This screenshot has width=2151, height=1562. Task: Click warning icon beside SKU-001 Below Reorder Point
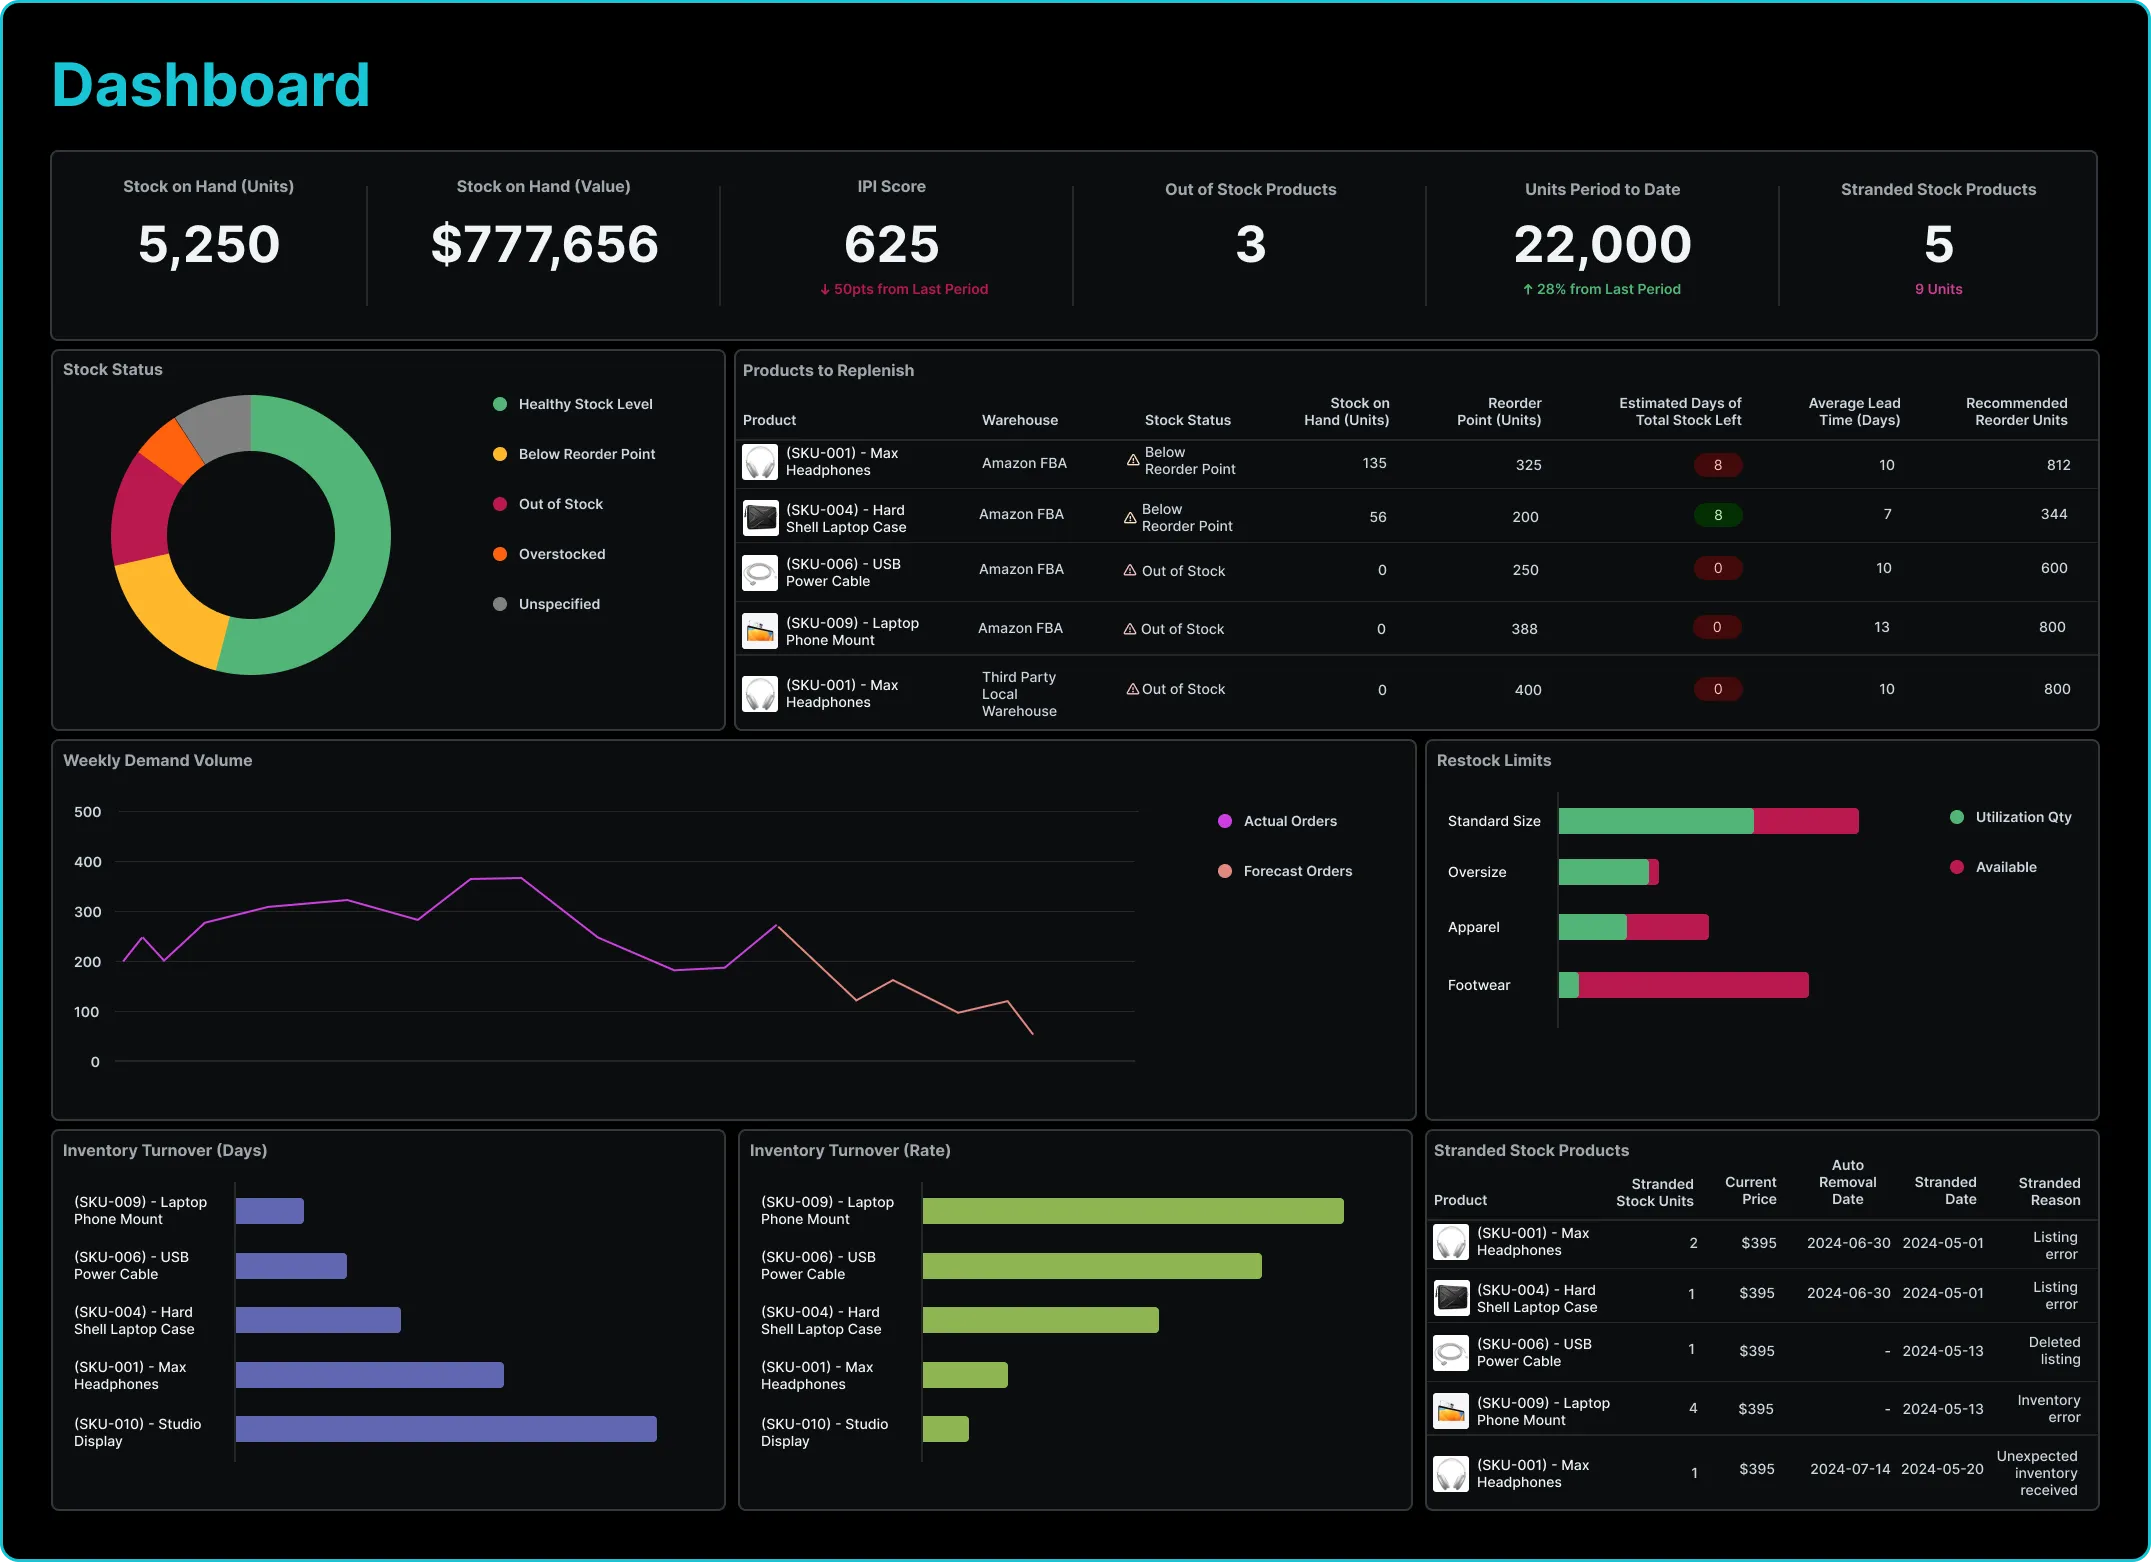(1132, 460)
